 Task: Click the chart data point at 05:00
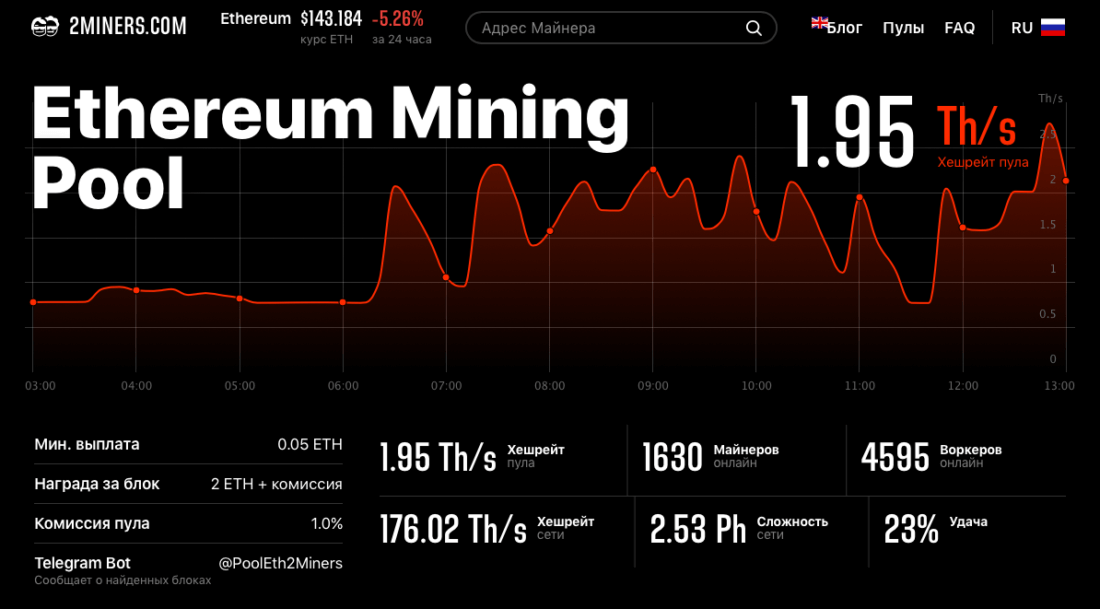[x=239, y=299]
